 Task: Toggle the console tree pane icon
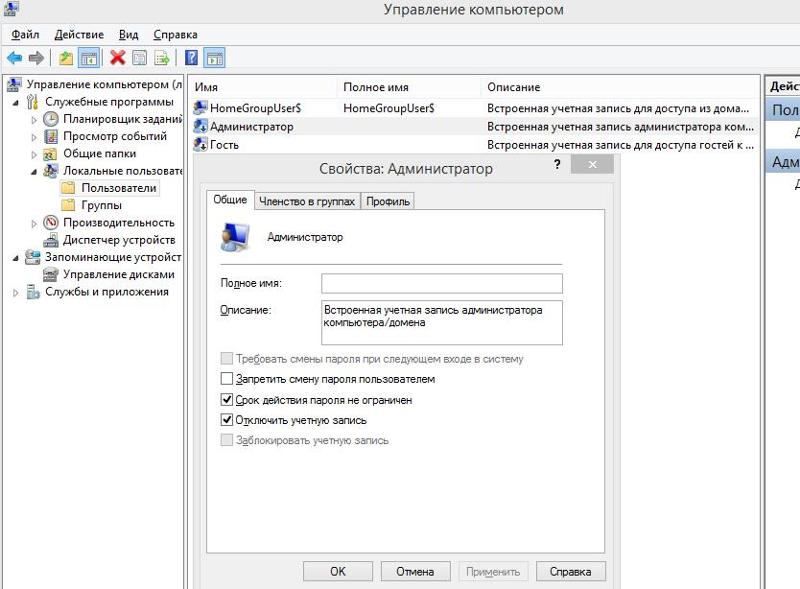point(89,58)
